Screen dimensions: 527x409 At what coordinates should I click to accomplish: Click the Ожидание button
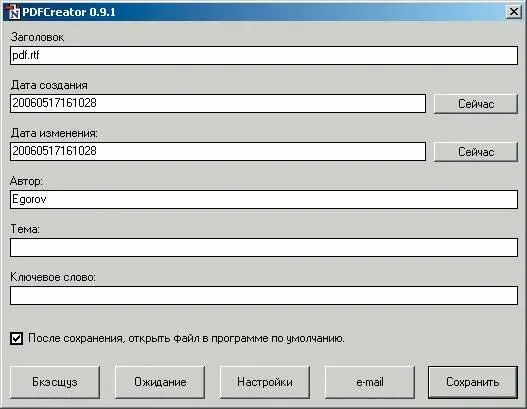click(160, 382)
